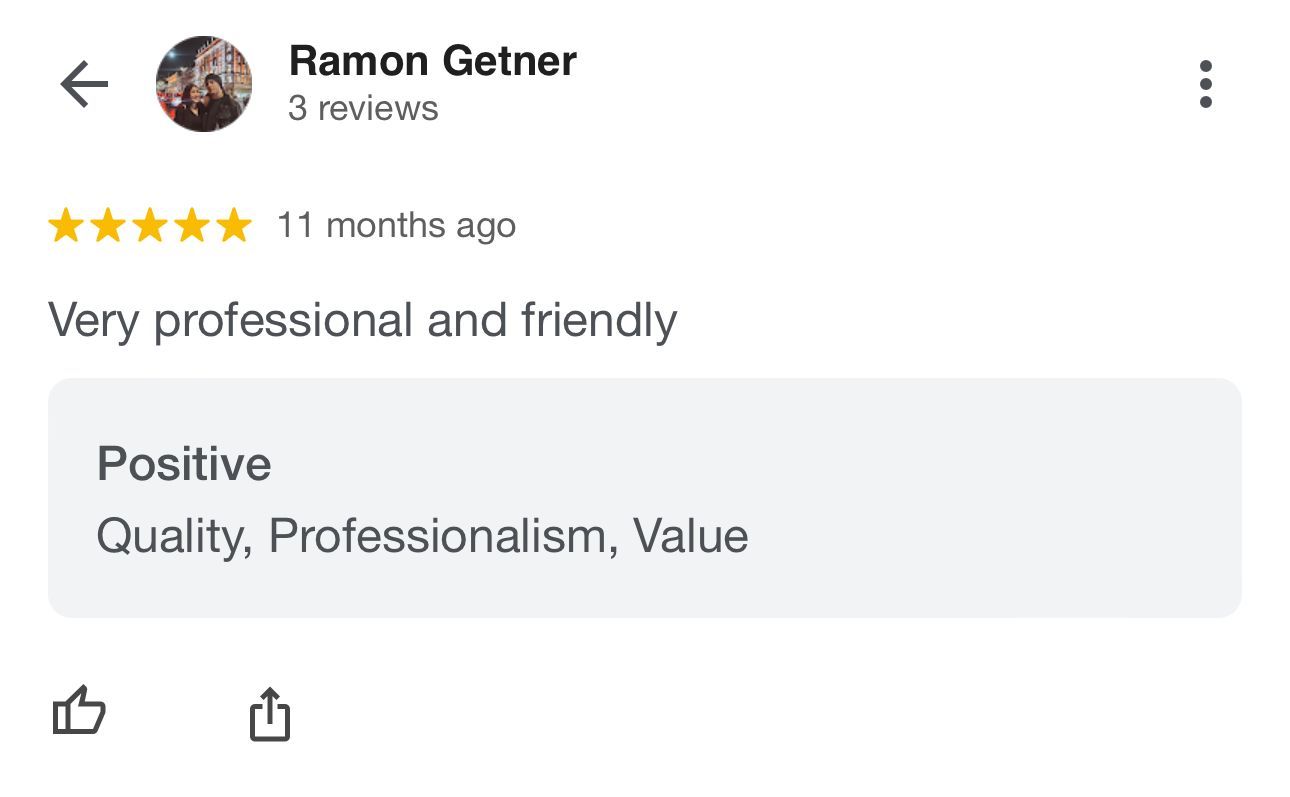Click the fifth yellow rating star
The height and width of the screenshot is (797, 1290).
pos(234,226)
